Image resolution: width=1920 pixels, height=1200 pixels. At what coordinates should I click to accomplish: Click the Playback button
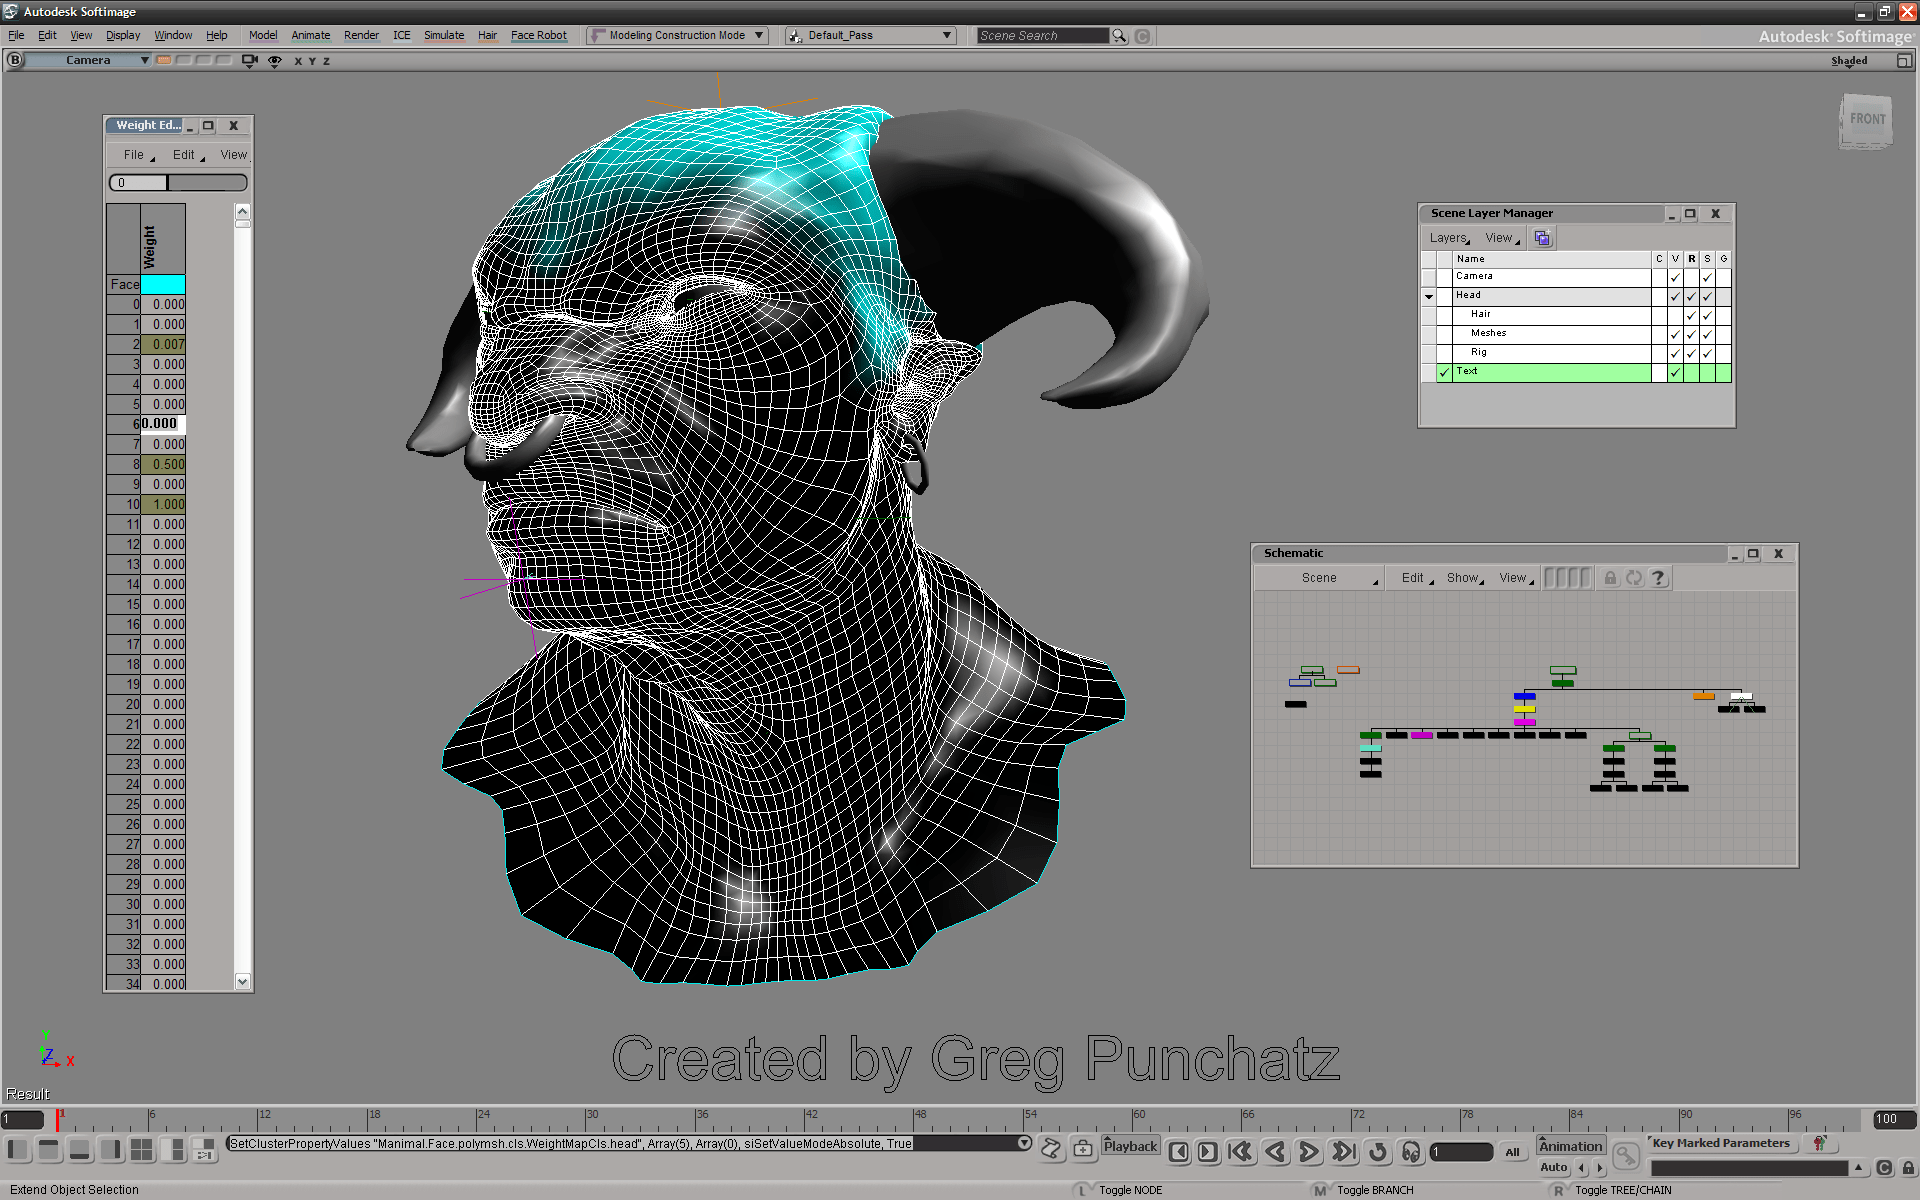click(1130, 1146)
